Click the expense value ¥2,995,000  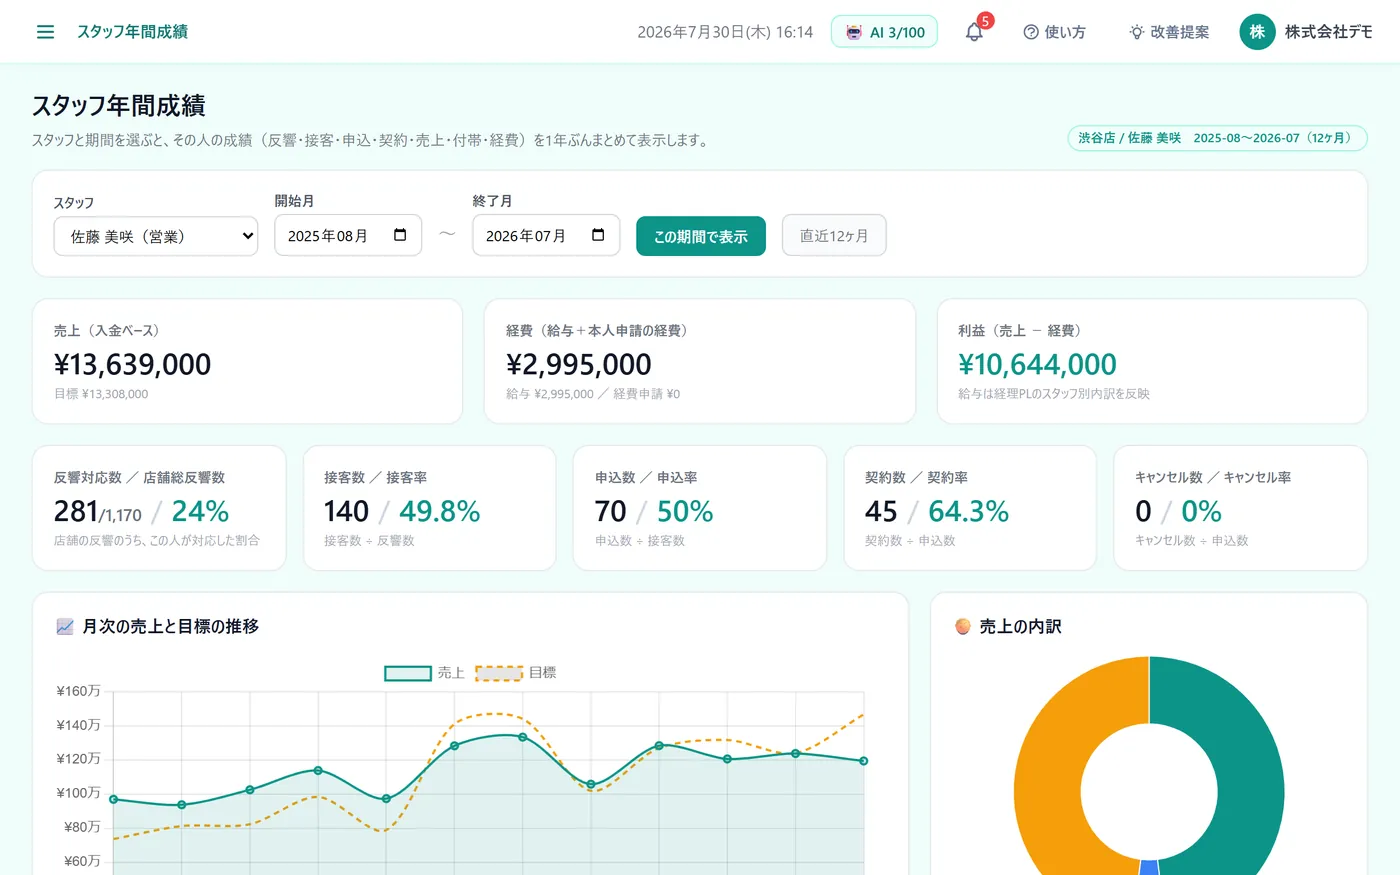point(579,364)
